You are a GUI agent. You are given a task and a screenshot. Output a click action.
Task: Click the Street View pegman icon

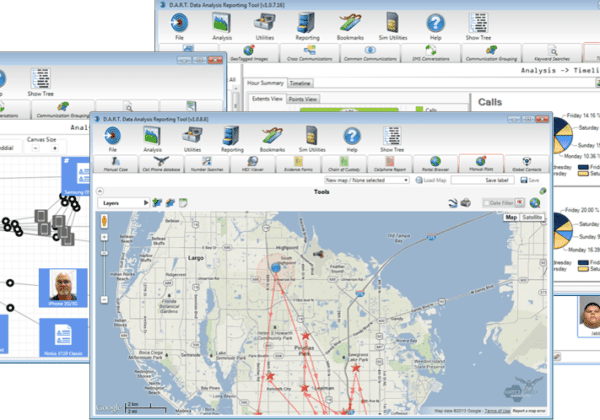(x=104, y=221)
